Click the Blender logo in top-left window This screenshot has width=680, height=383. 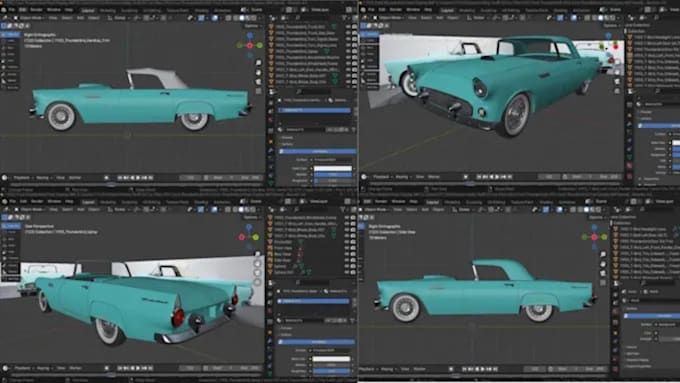(4, 10)
